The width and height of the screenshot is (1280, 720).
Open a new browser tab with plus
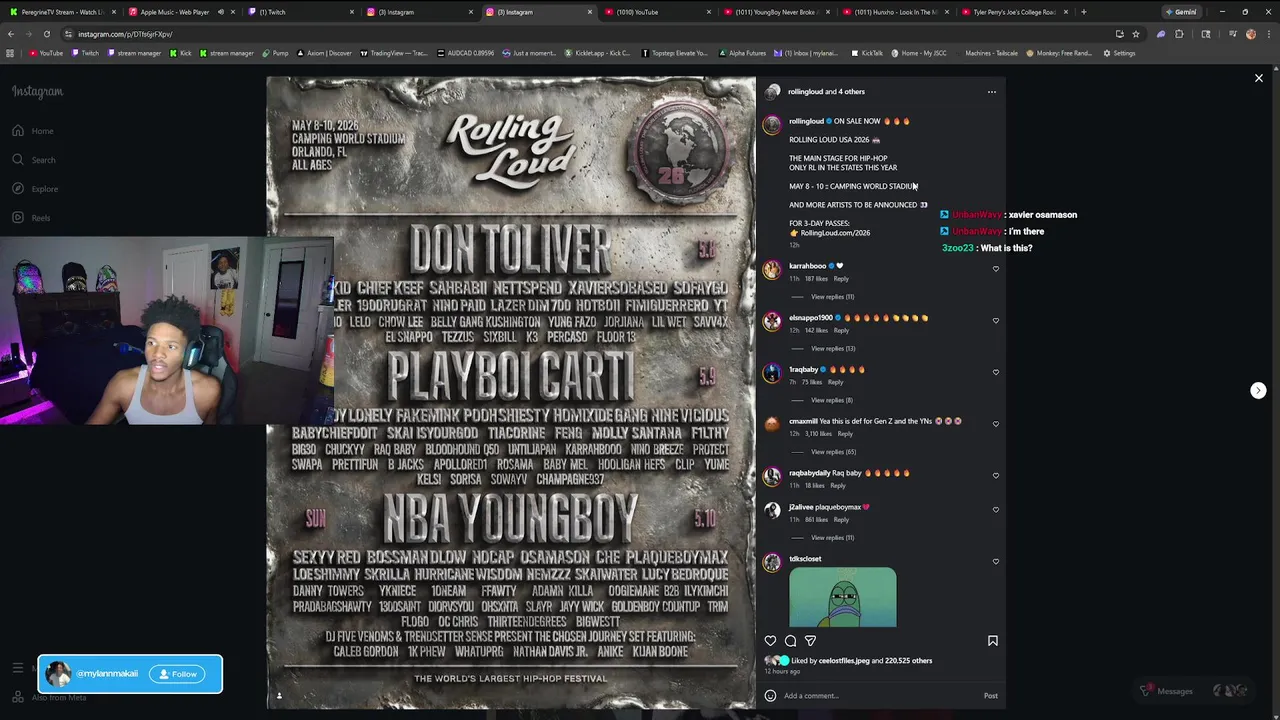click(1083, 12)
